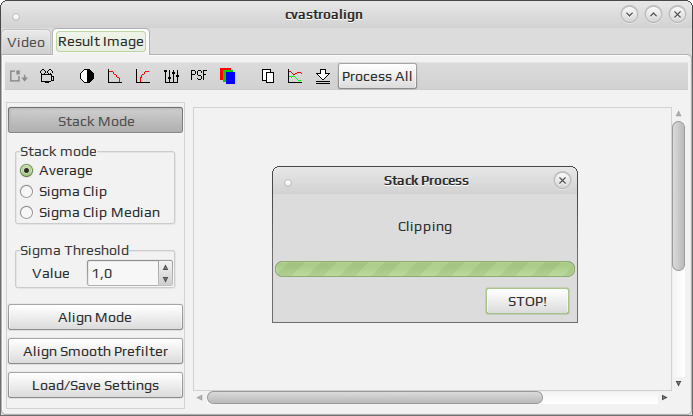Click the red rising-curve icon
The width and height of the screenshot is (693, 416).
[x=143, y=76]
